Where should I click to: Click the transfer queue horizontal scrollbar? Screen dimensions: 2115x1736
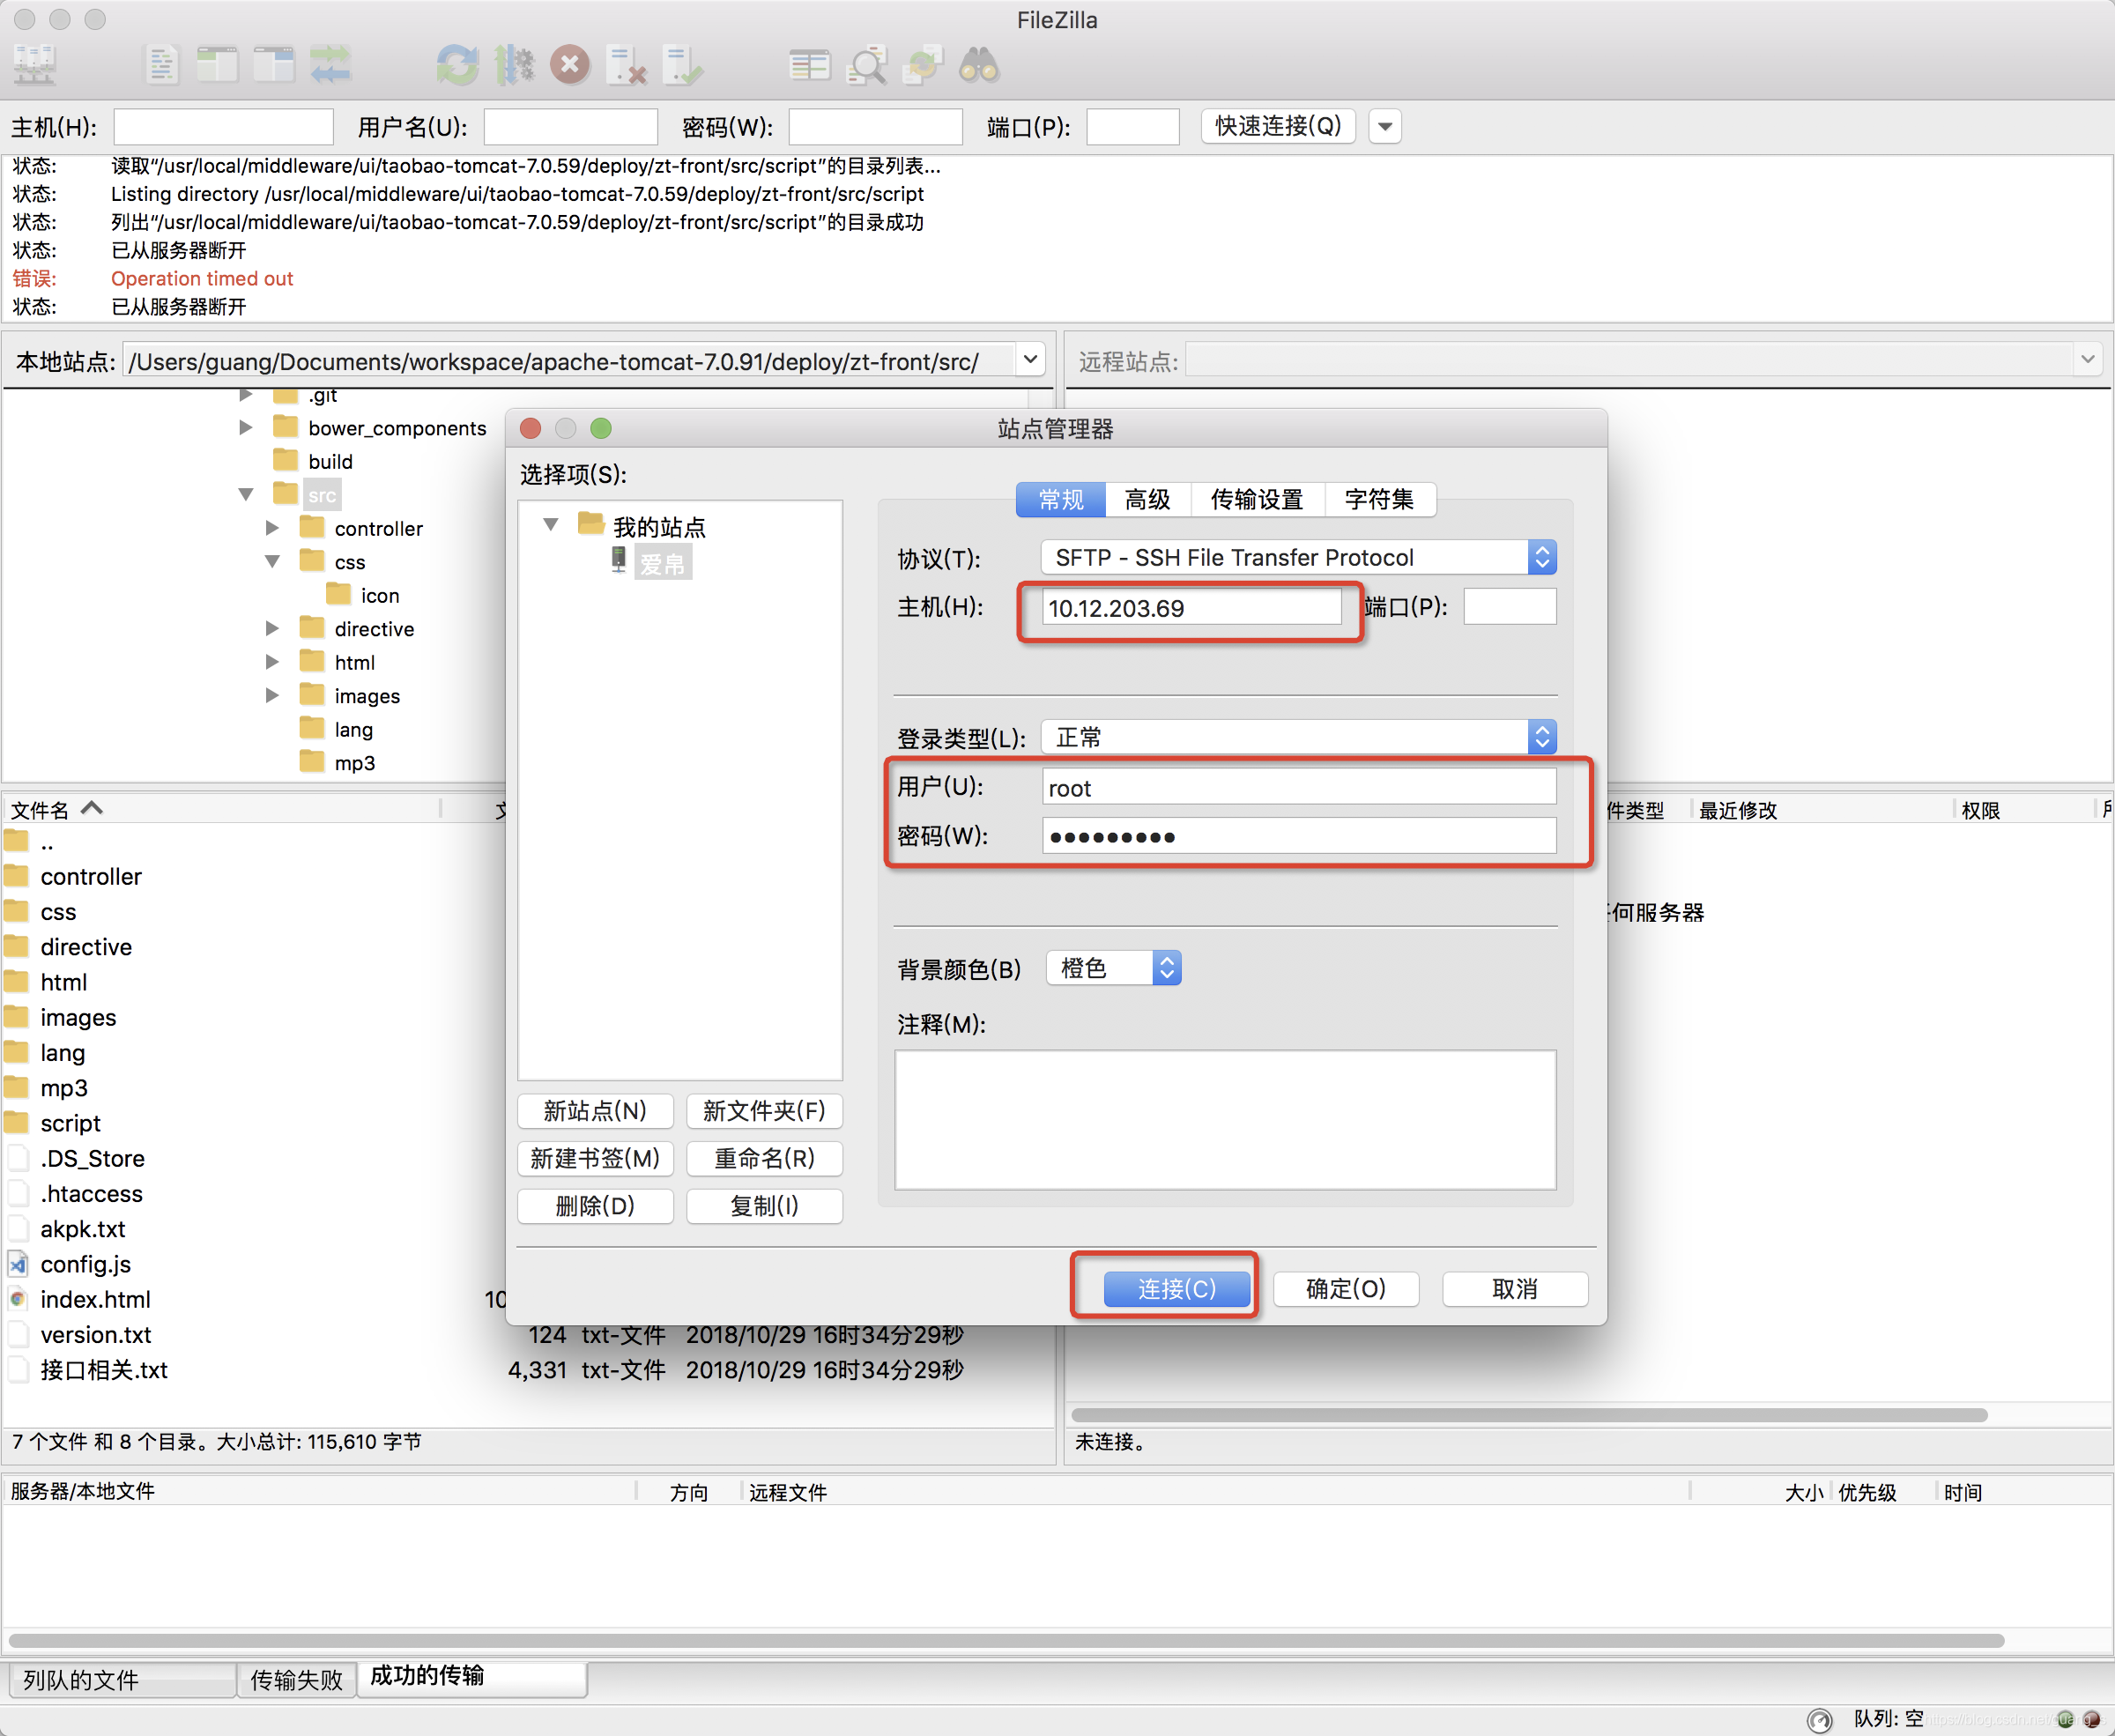(x=1006, y=1641)
